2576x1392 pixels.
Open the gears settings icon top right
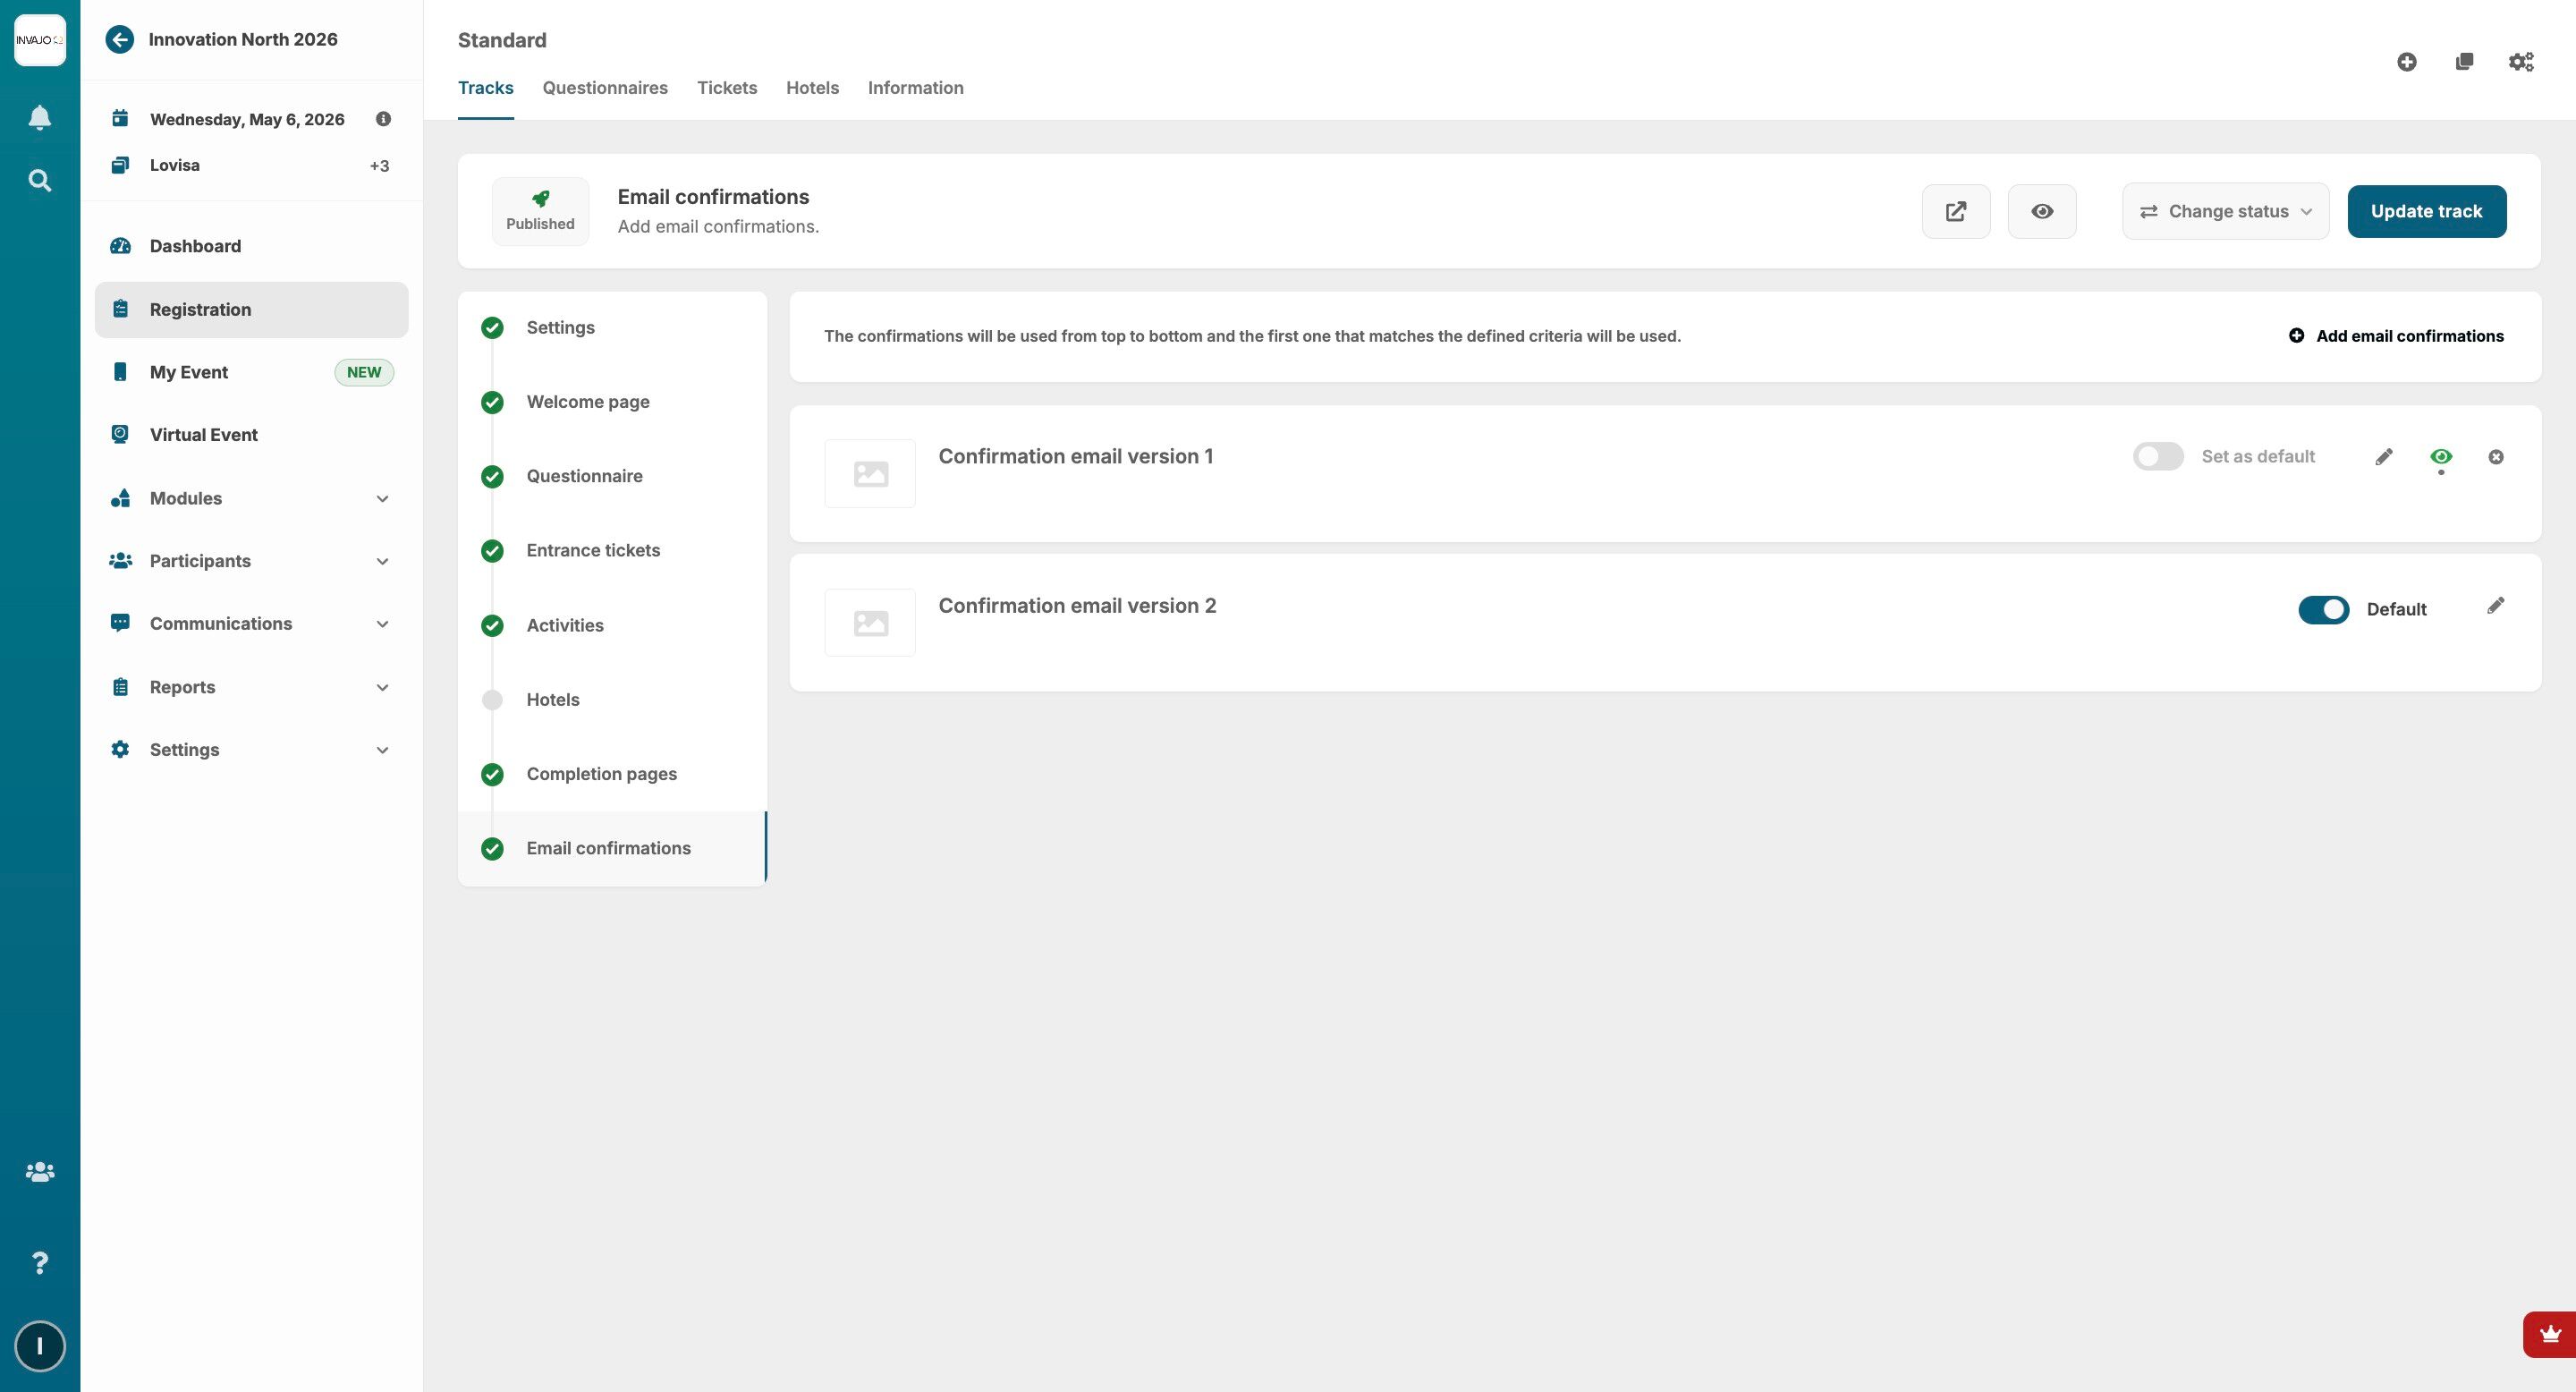pos(2520,62)
